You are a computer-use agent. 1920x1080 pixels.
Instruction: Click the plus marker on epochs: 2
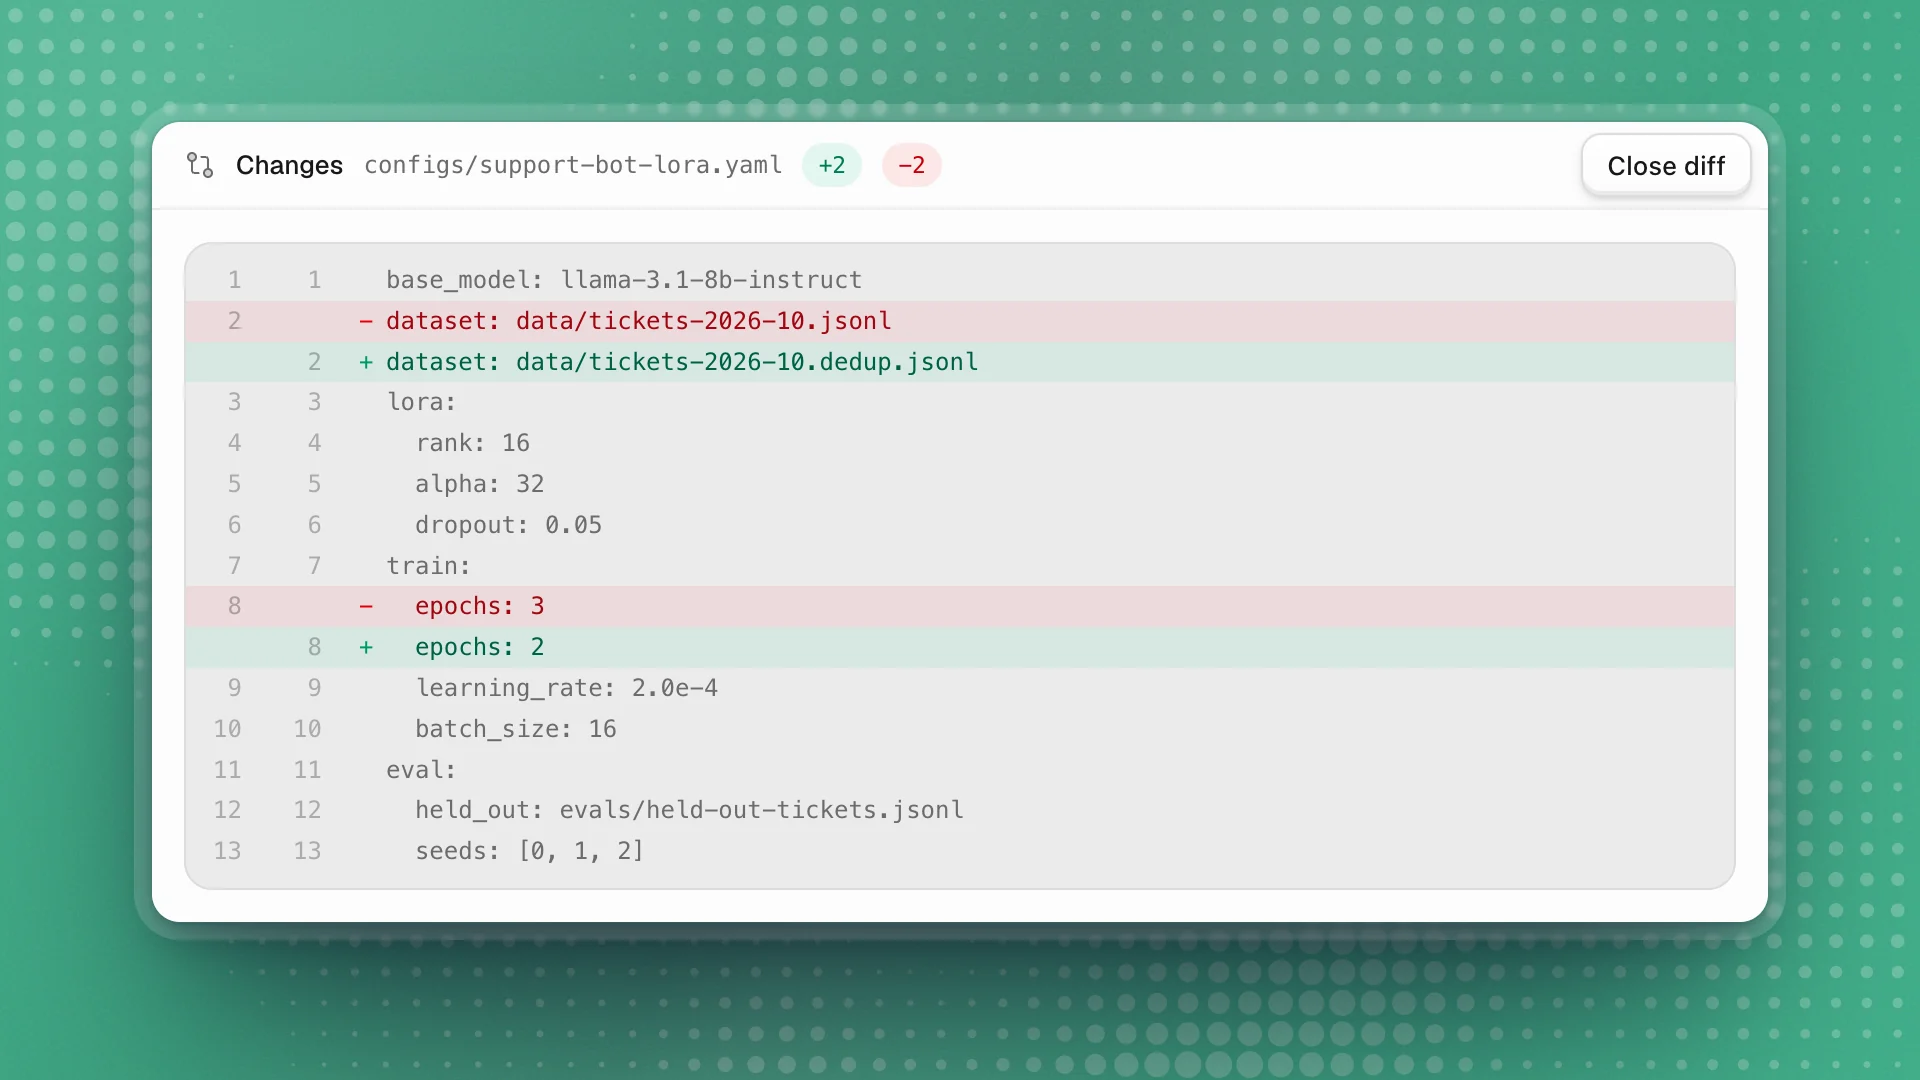click(x=366, y=647)
